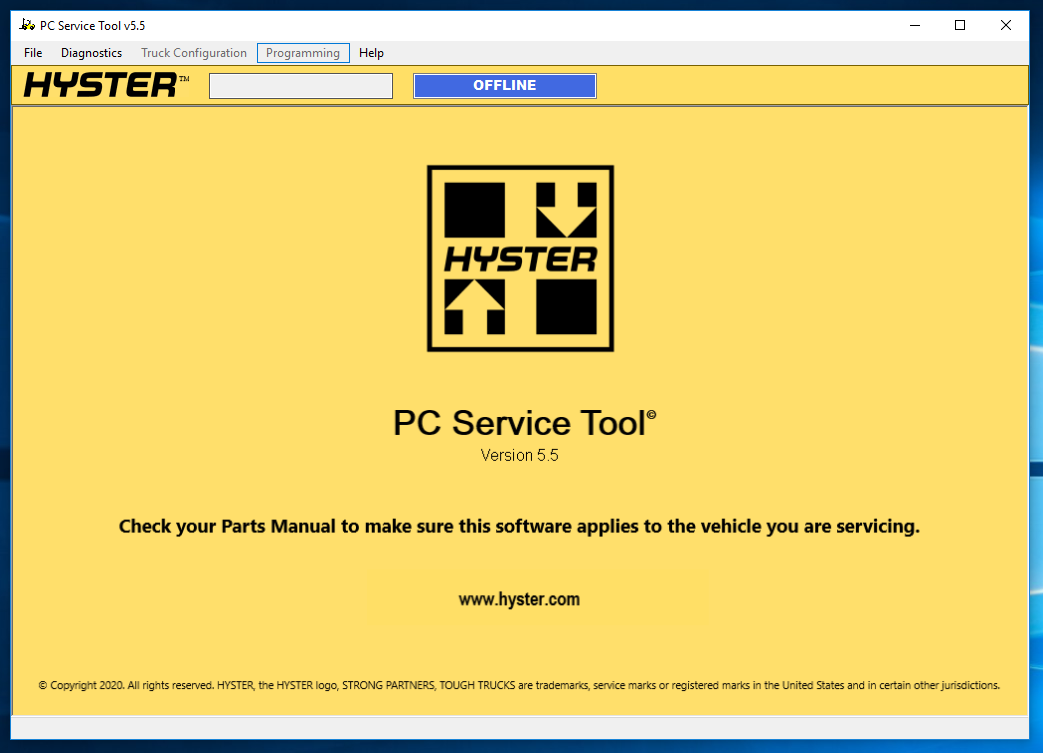This screenshot has height=753, width=1043.
Task: Maximize the PC Service Tool window
Action: pyautogui.click(x=959, y=25)
